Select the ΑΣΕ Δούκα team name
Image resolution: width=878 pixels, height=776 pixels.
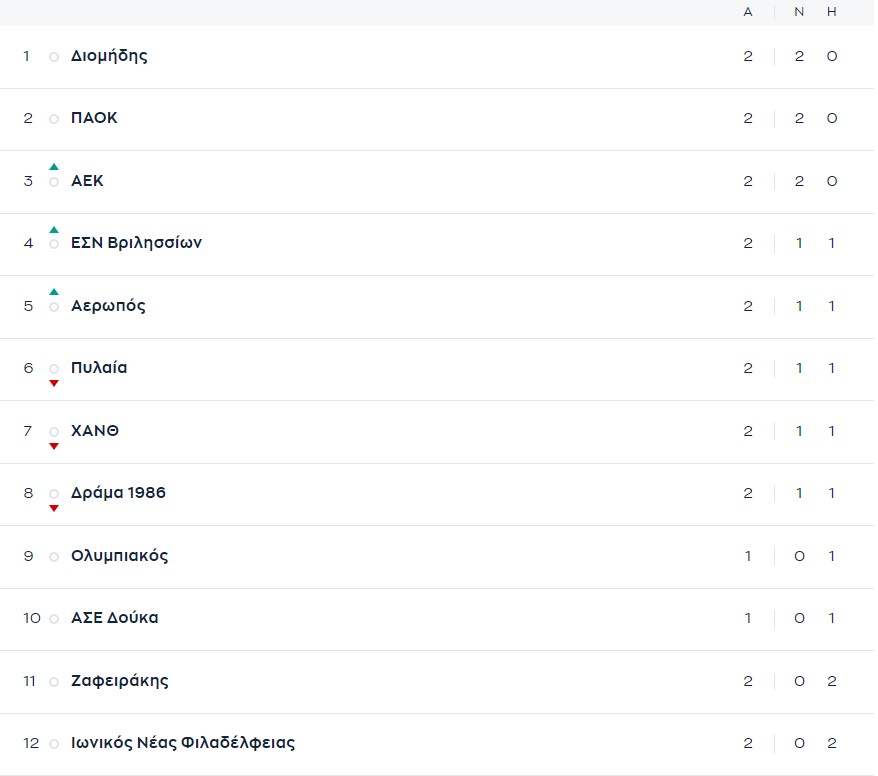[x=114, y=618]
